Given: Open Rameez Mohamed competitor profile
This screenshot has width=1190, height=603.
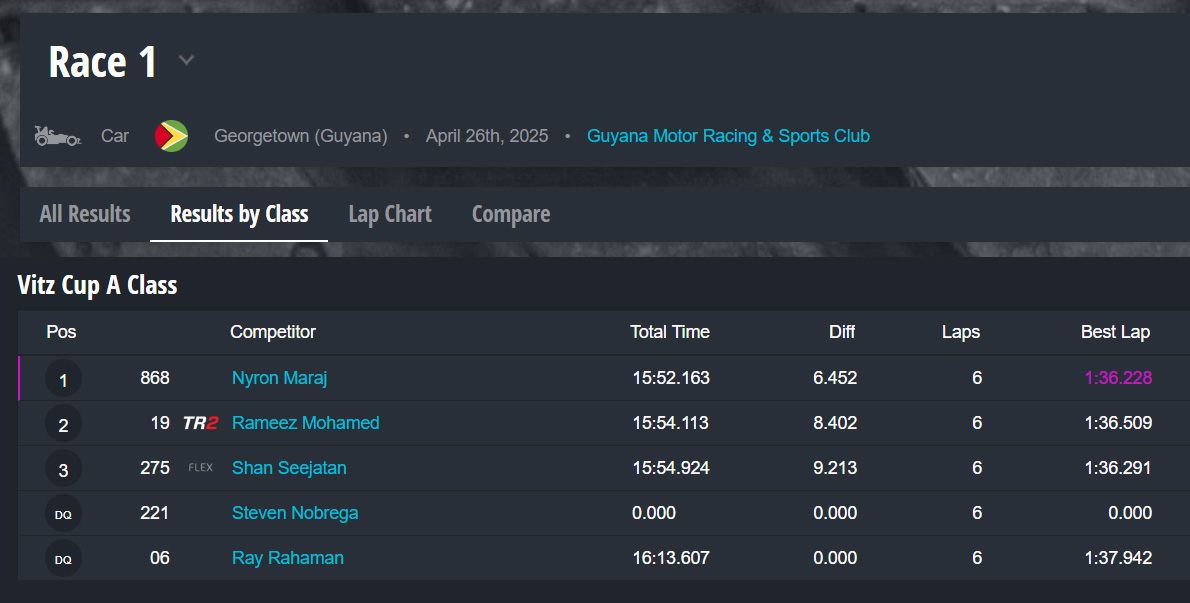Looking at the screenshot, I should (x=305, y=423).
